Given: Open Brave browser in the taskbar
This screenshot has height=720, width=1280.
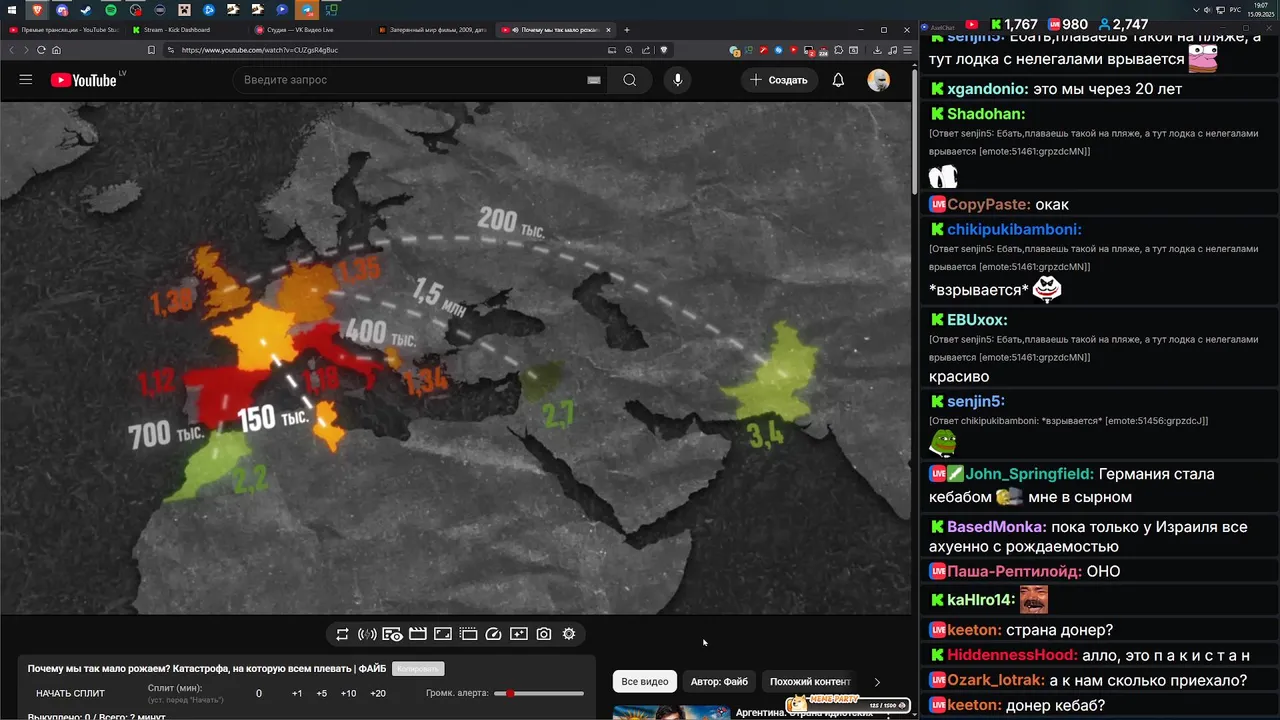Looking at the screenshot, I should [38, 10].
